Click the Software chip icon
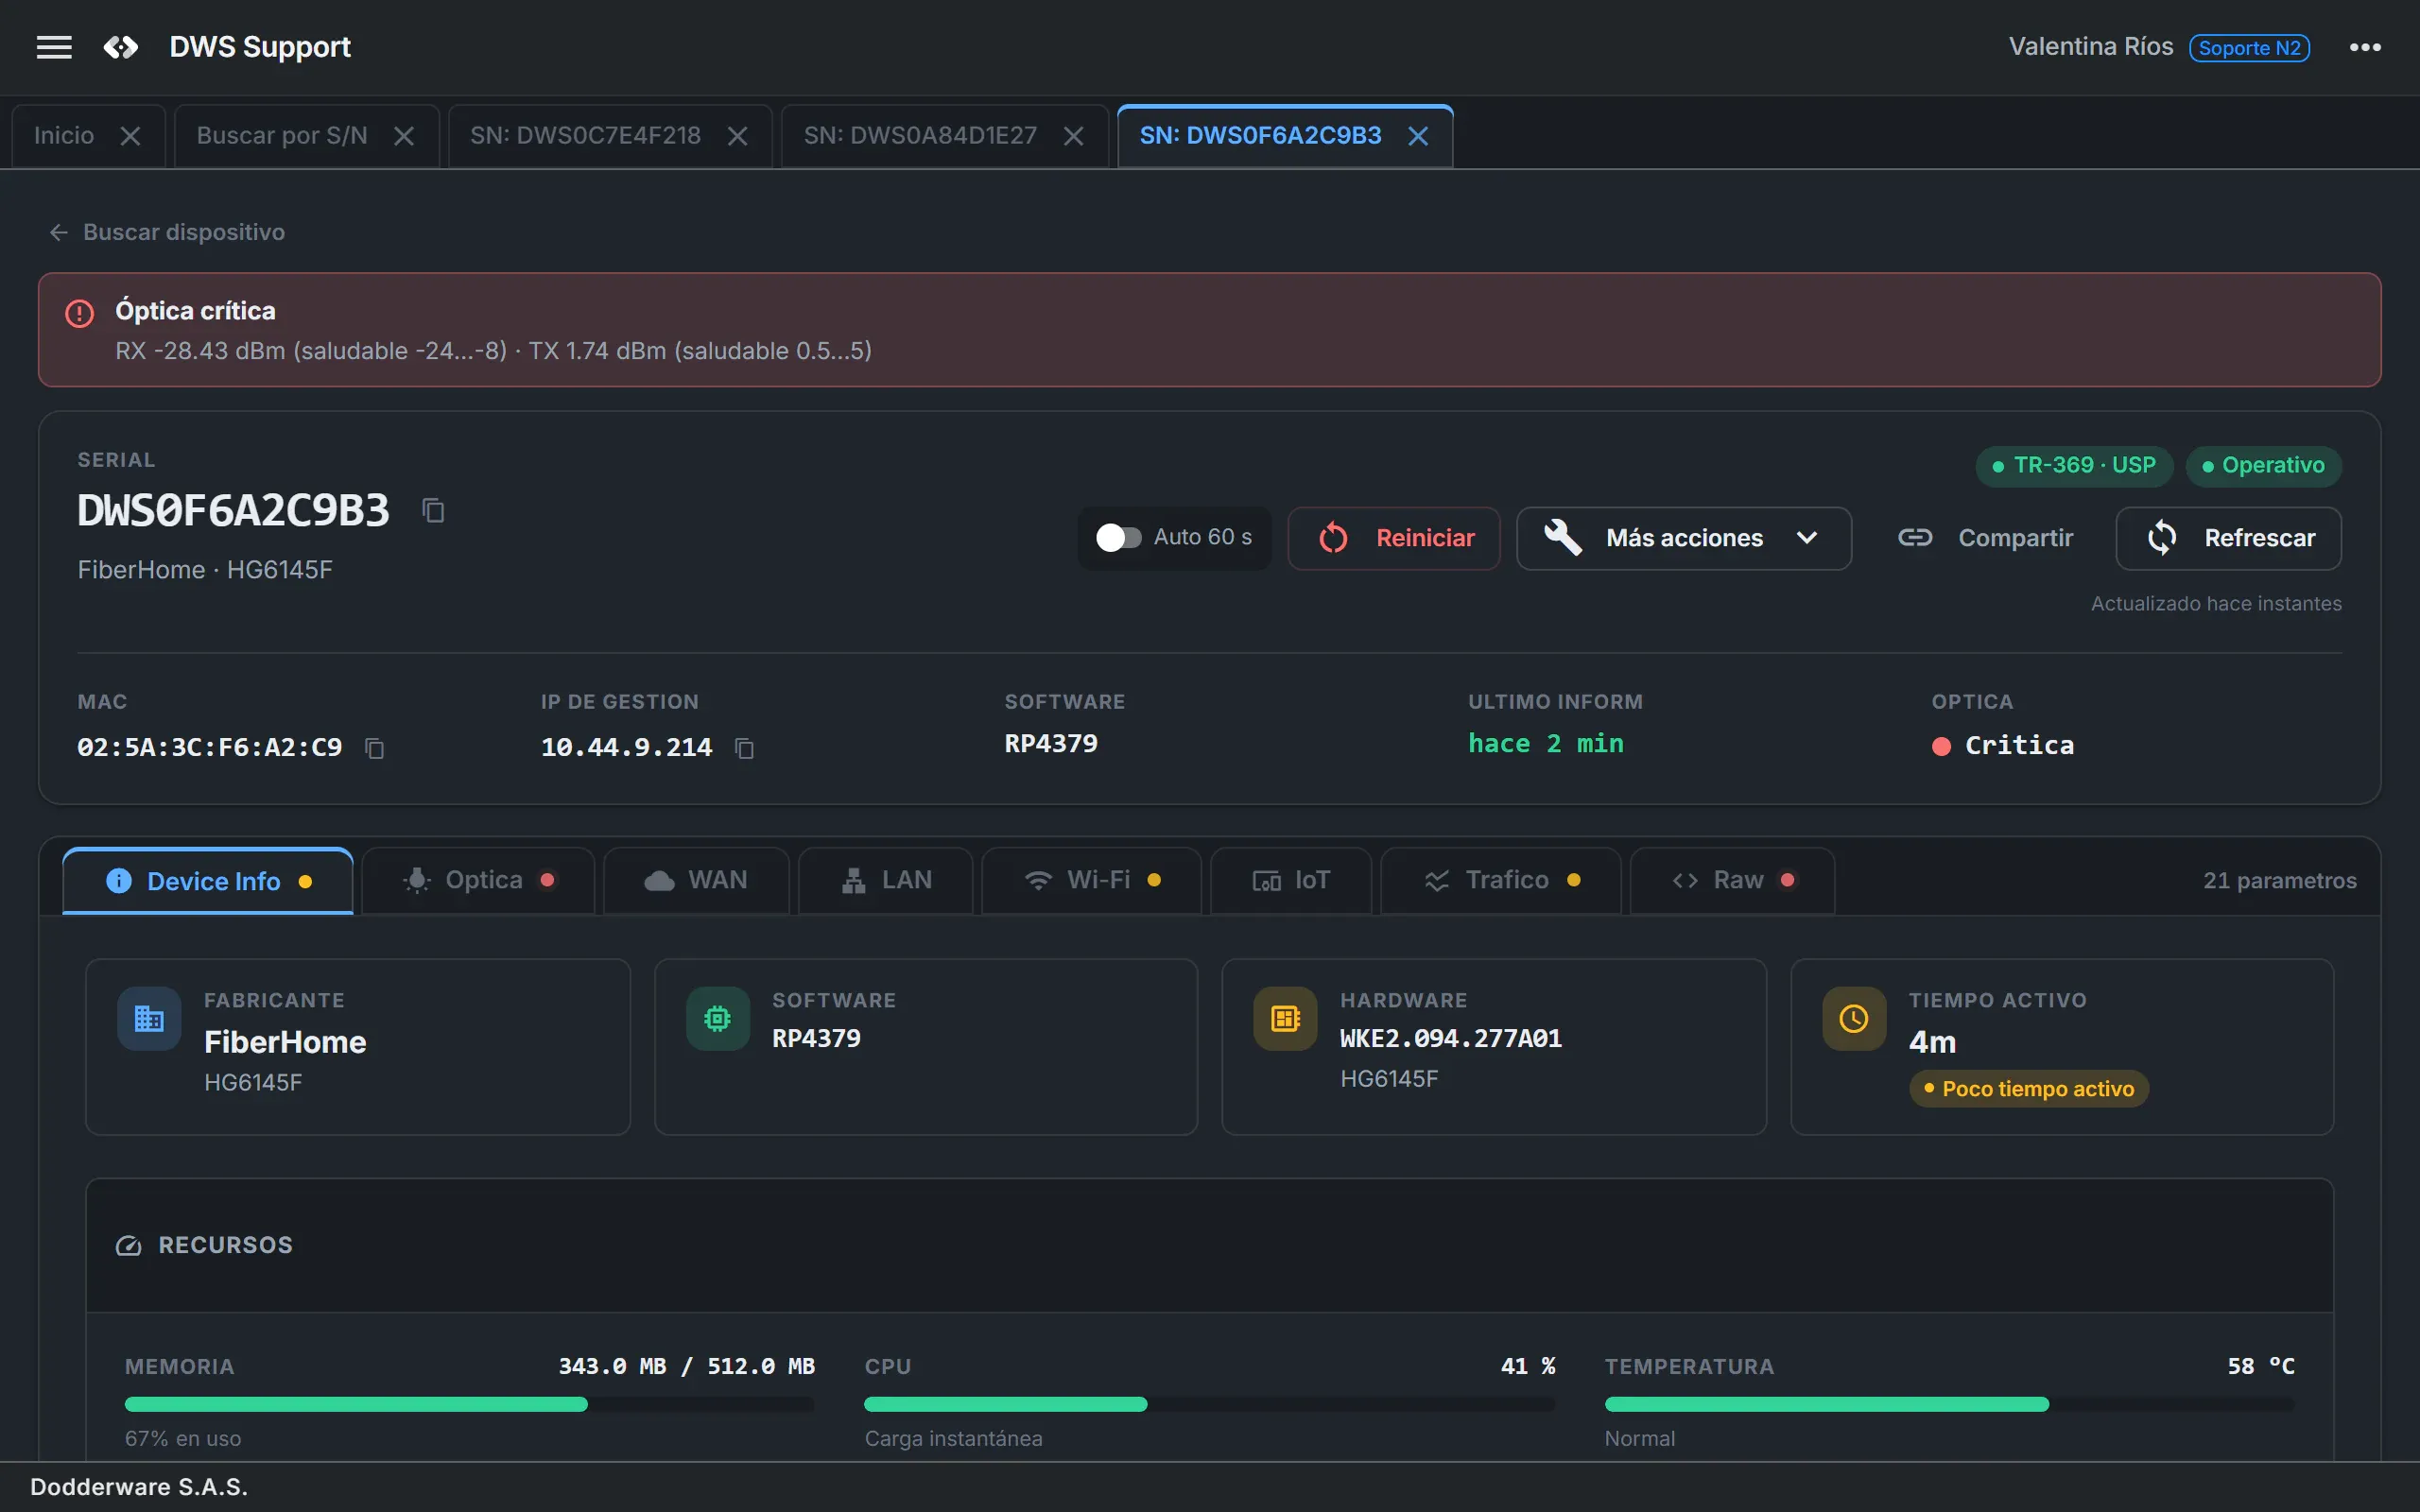The image size is (2420, 1512). tap(718, 1019)
